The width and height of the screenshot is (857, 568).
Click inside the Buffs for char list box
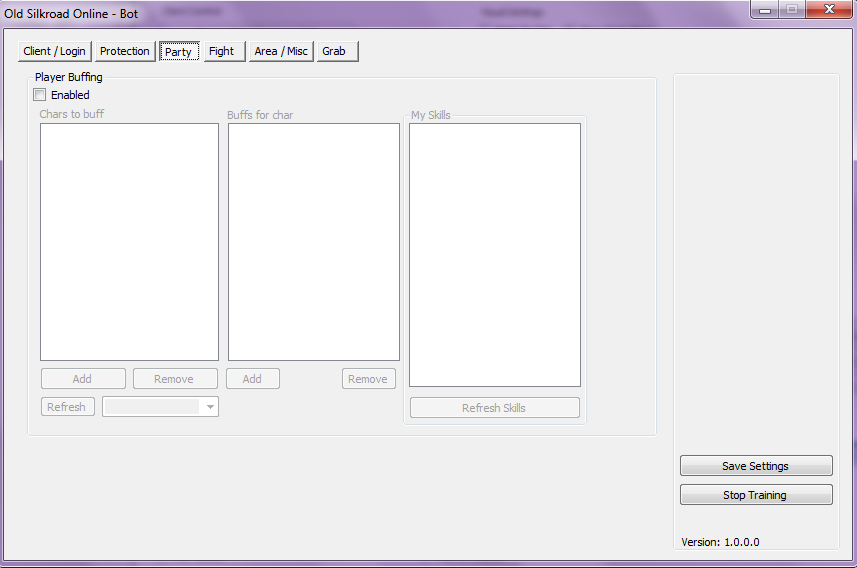[x=314, y=242]
